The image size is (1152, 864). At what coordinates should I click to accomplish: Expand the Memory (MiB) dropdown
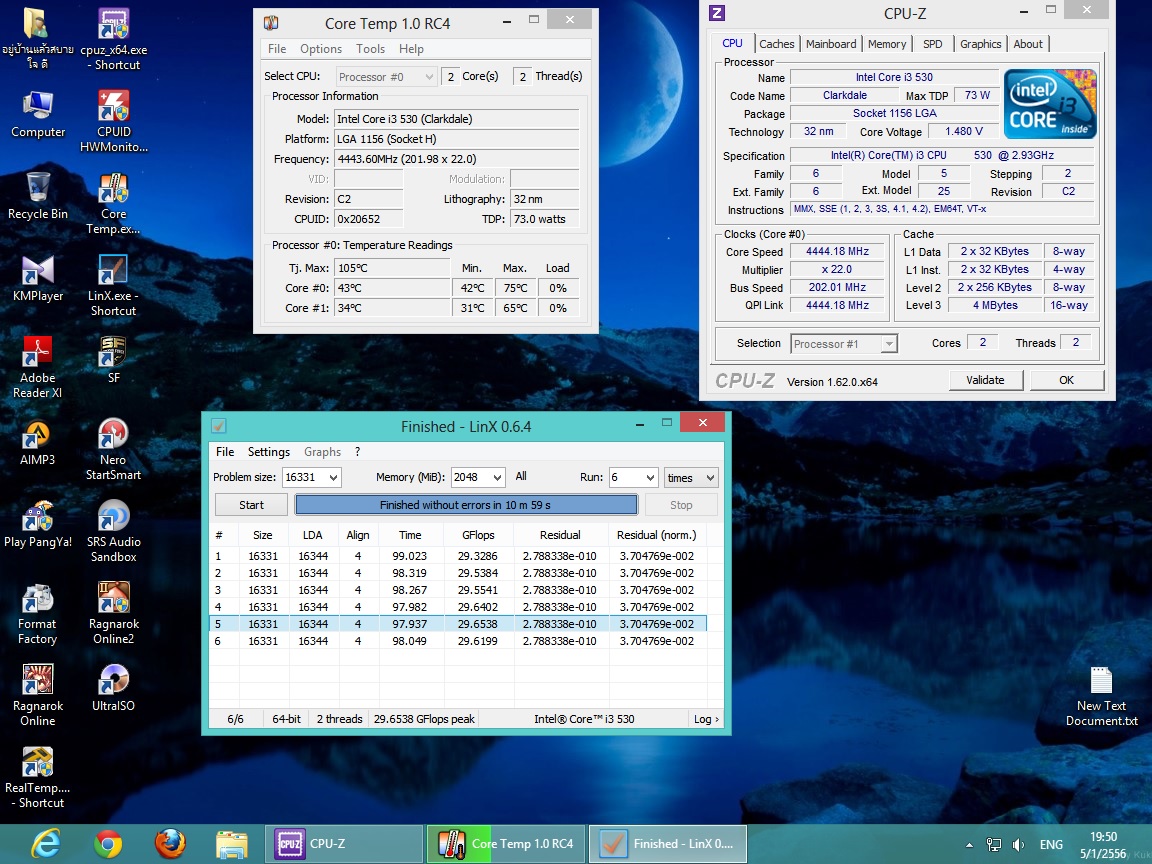click(496, 478)
